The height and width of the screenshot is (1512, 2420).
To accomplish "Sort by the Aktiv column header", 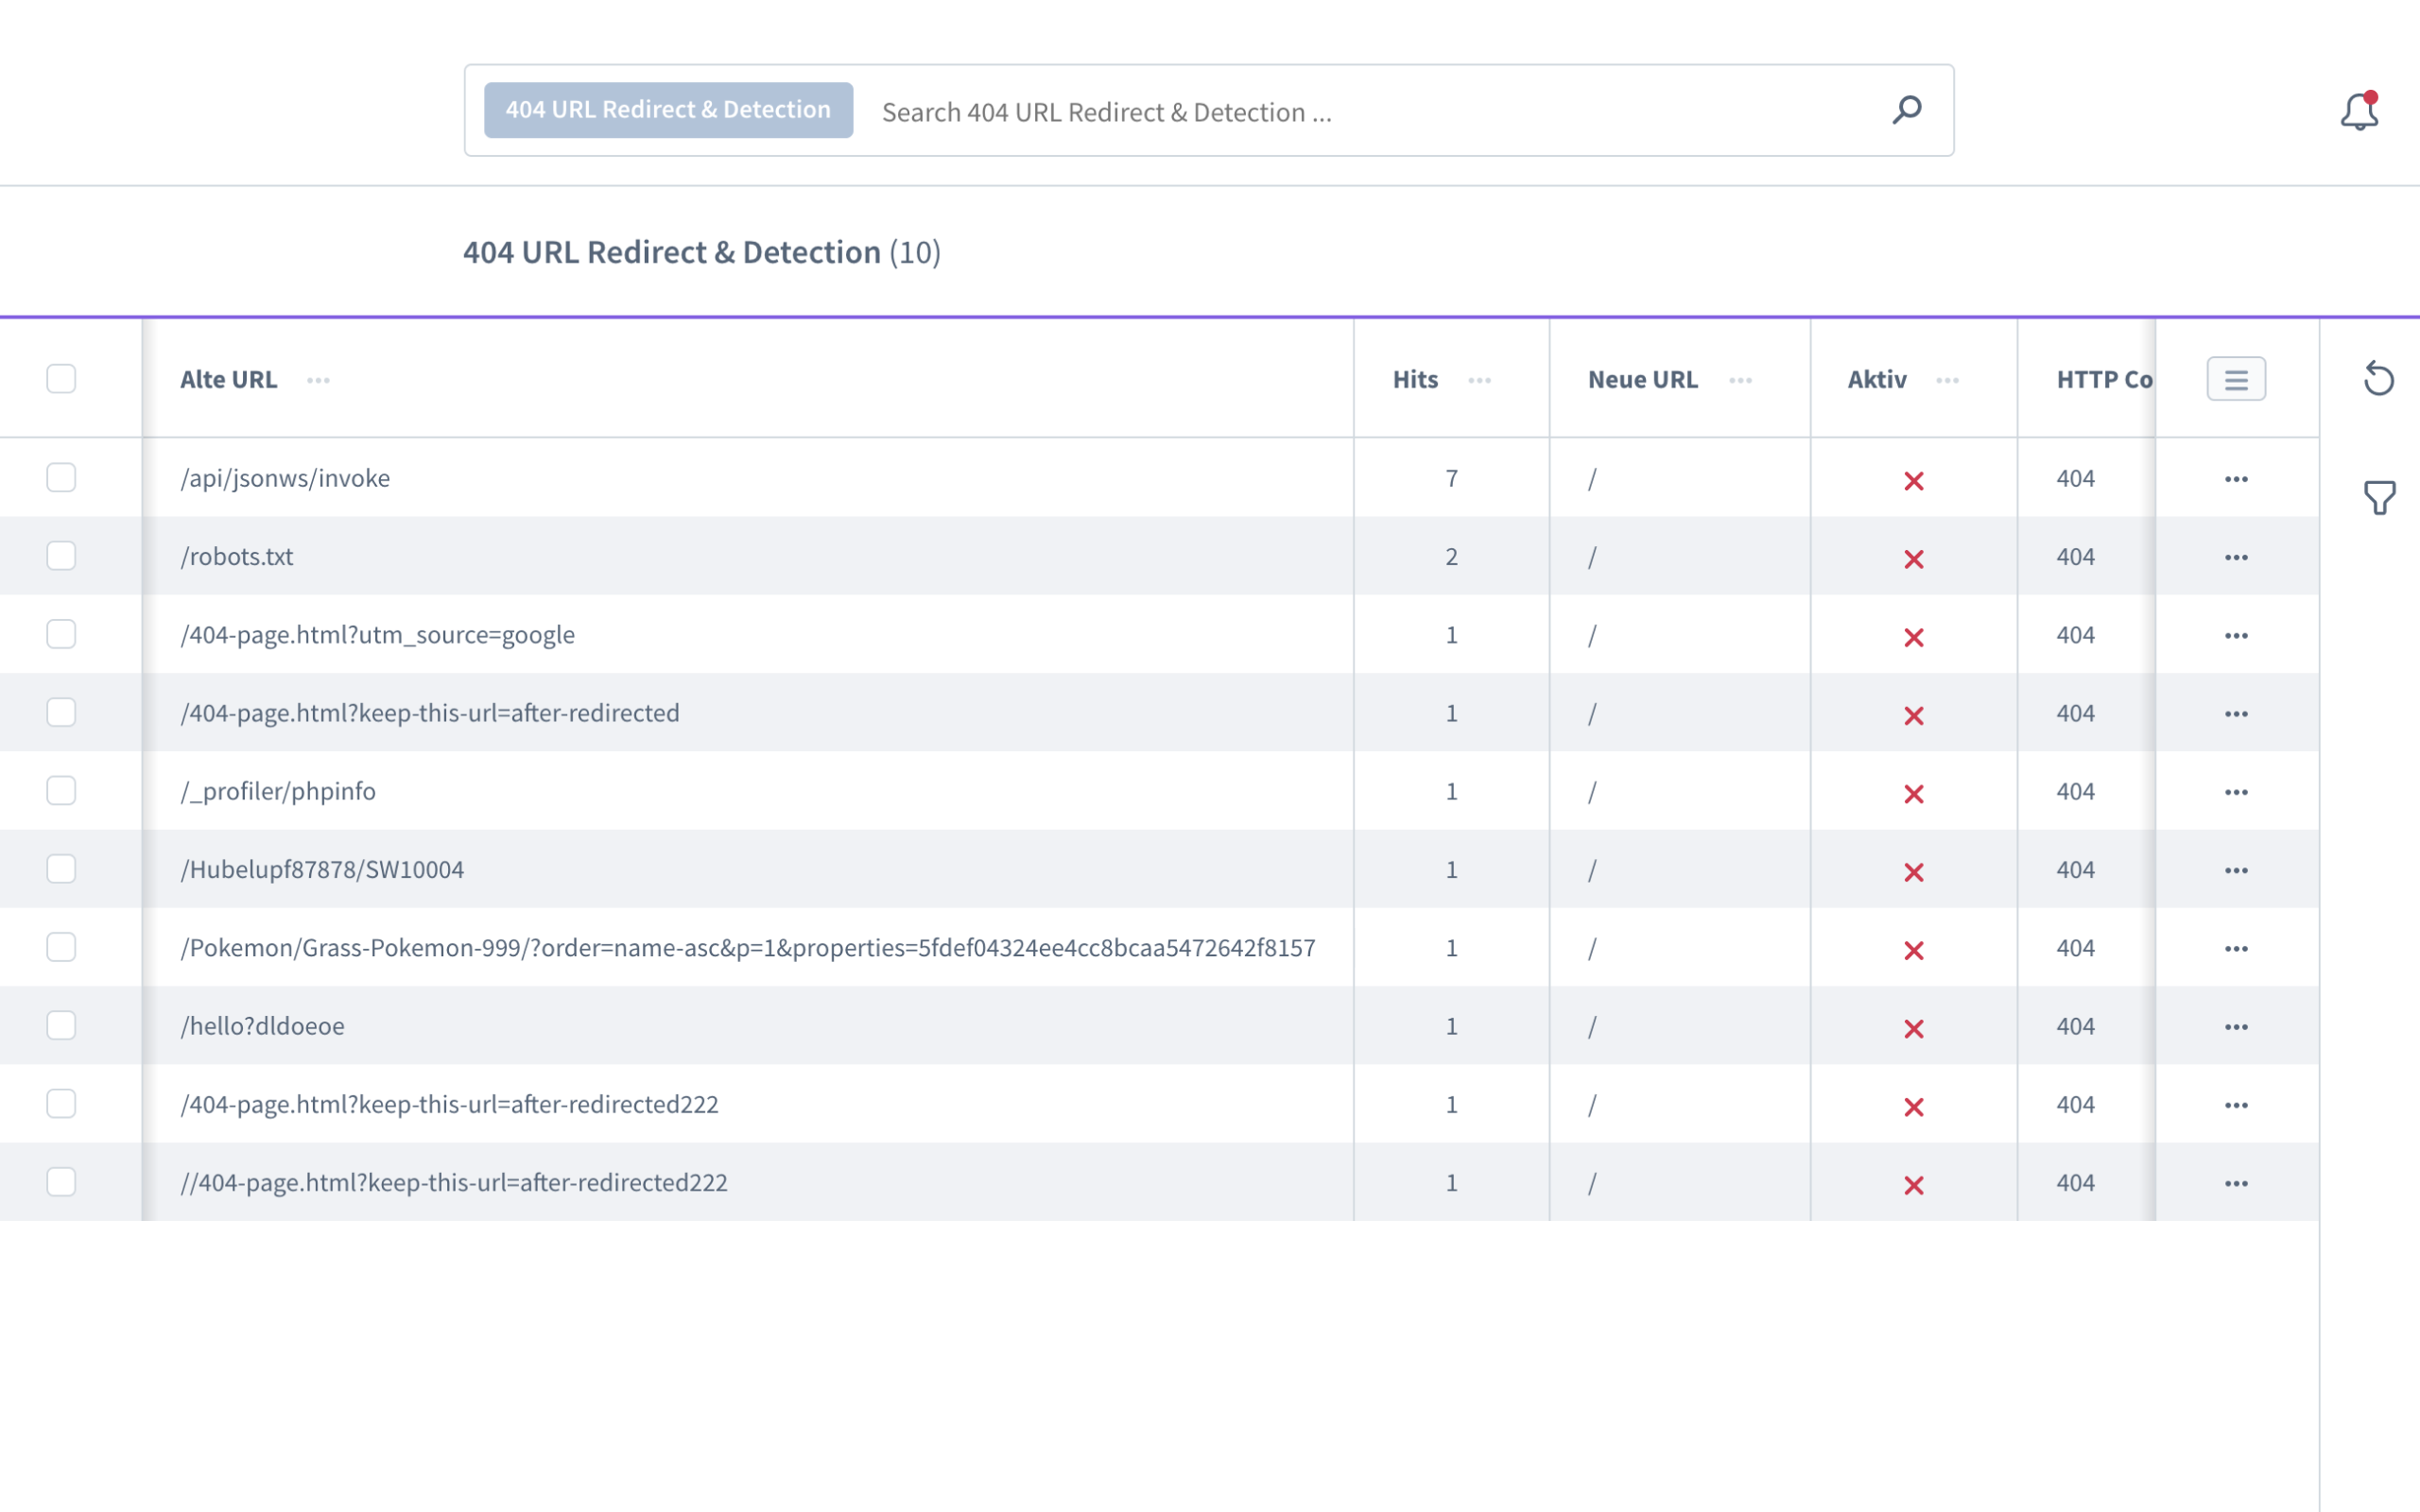I will pyautogui.click(x=1877, y=380).
